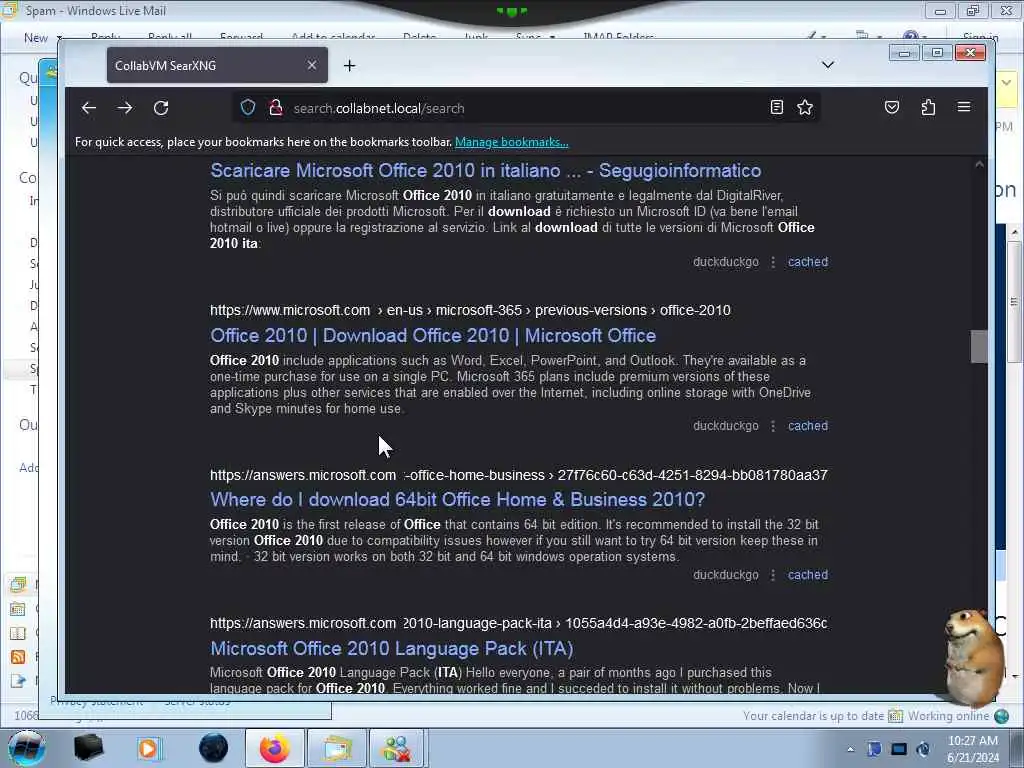Screen dimensions: 1024x768
Task: Reload the current search page
Action: click(x=161, y=108)
